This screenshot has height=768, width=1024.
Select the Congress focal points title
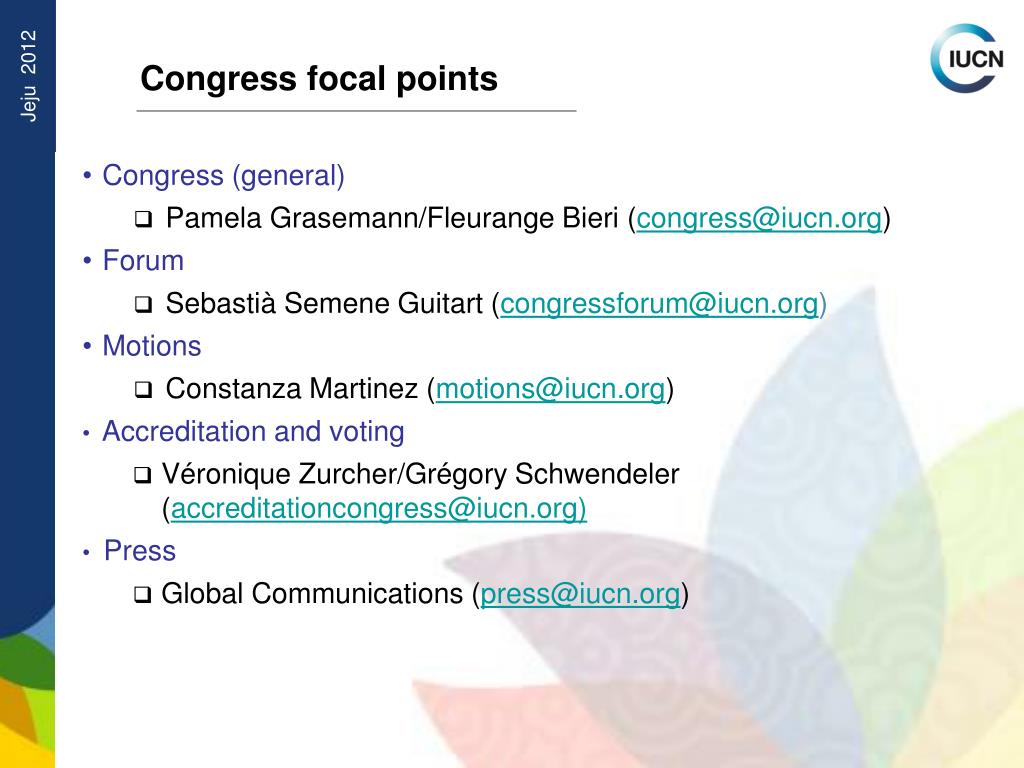[319, 80]
